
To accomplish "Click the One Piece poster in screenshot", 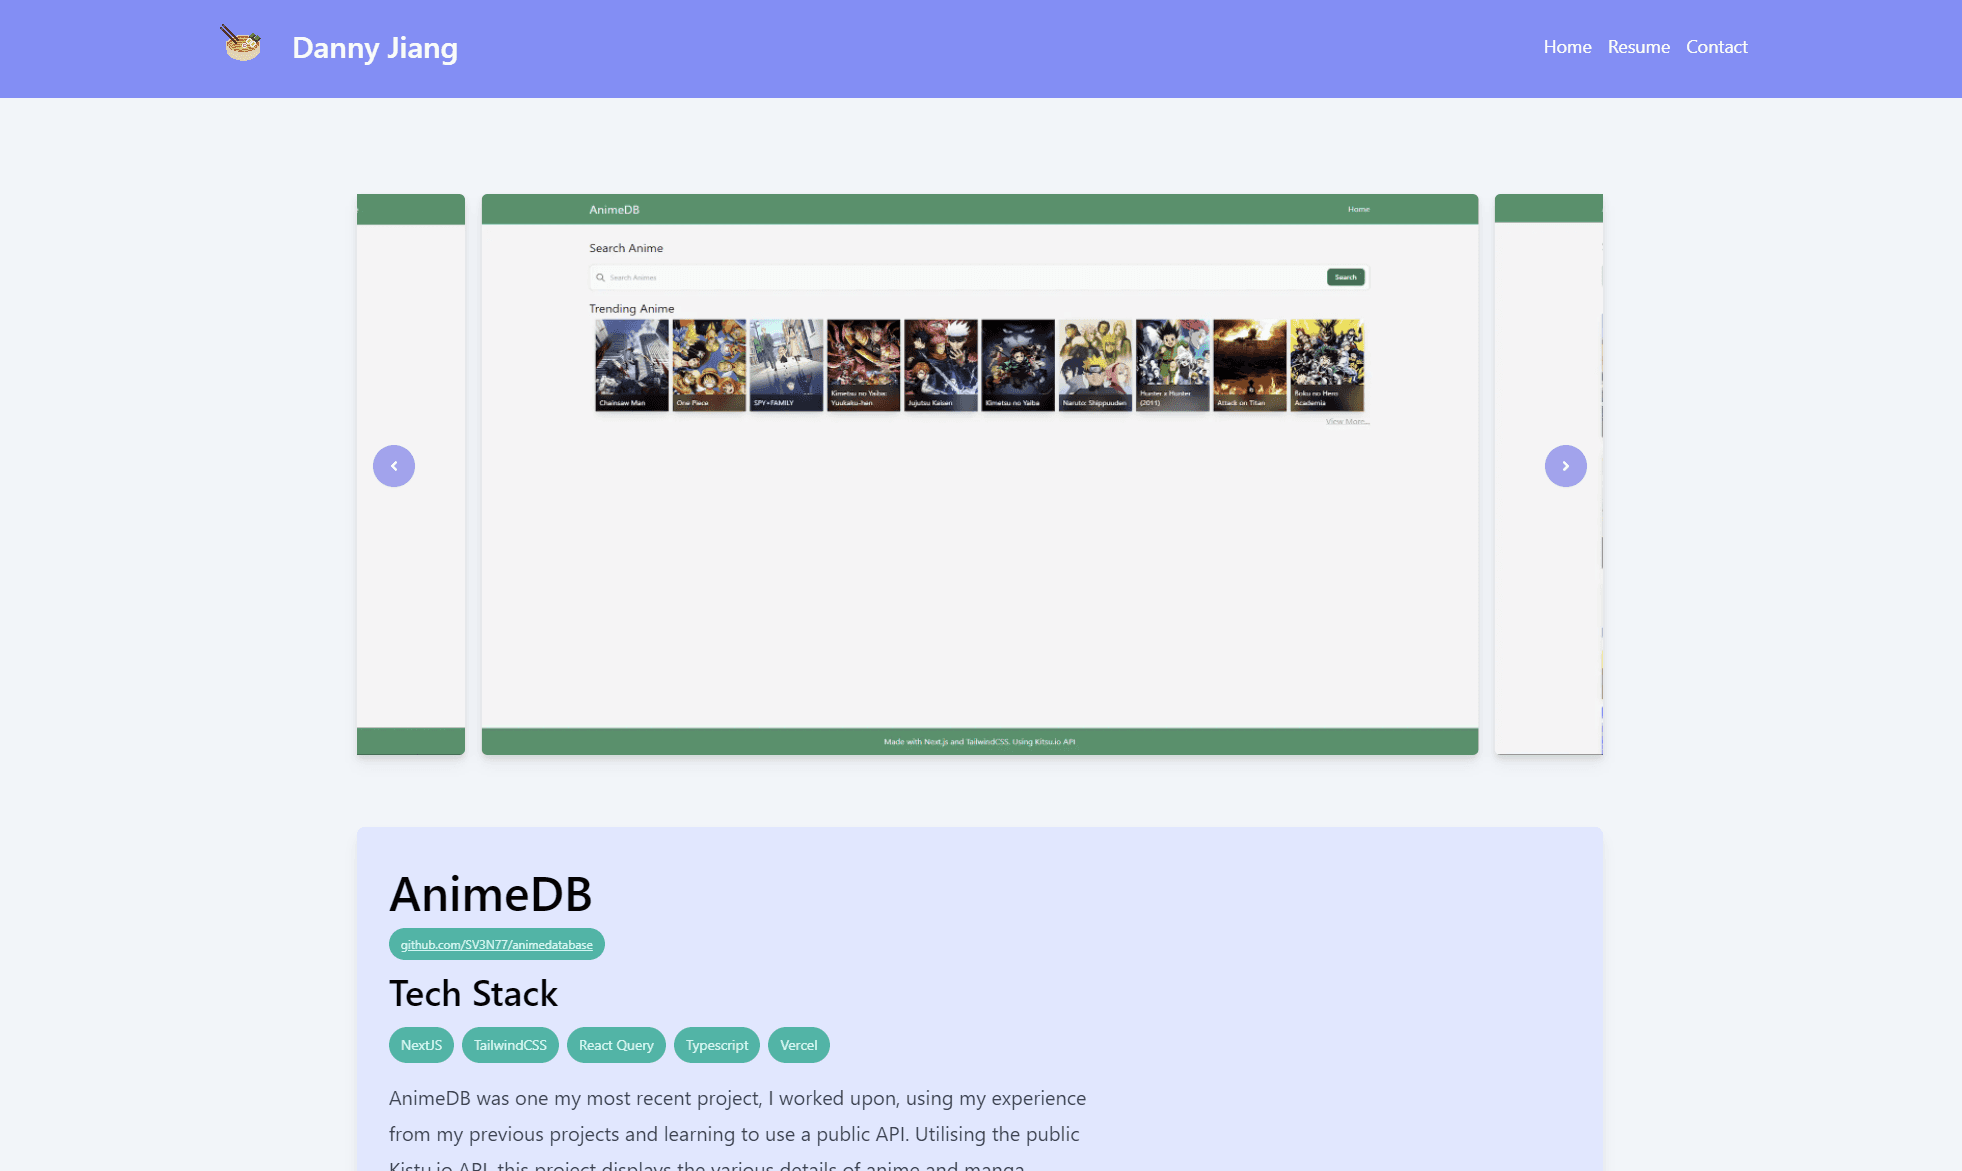I will [709, 365].
